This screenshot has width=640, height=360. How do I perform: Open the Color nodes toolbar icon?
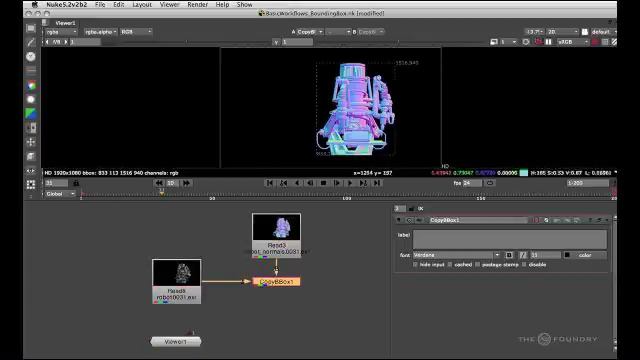[x=31, y=85]
